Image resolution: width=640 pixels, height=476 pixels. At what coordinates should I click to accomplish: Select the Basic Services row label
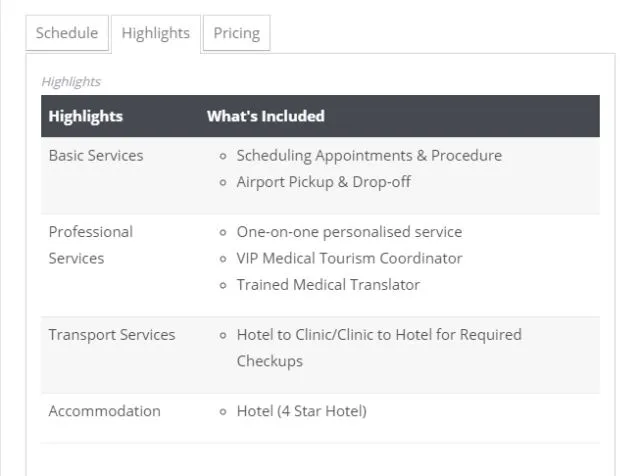(x=96, y=156)
